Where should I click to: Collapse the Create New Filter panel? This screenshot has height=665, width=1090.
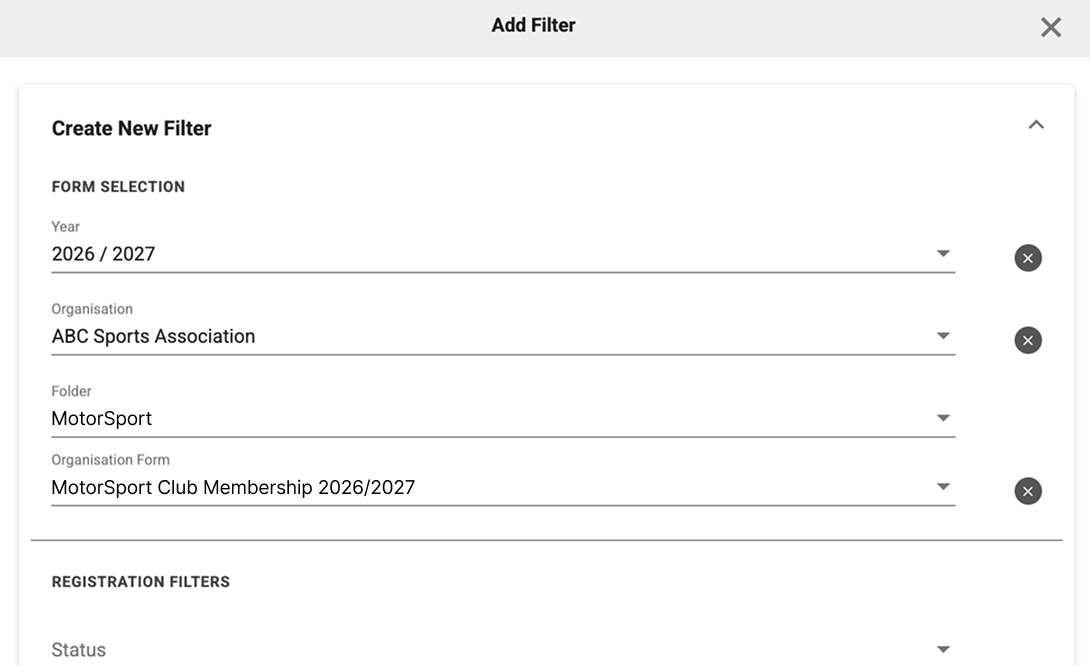pyautogui.click(x=1036, y=125)
